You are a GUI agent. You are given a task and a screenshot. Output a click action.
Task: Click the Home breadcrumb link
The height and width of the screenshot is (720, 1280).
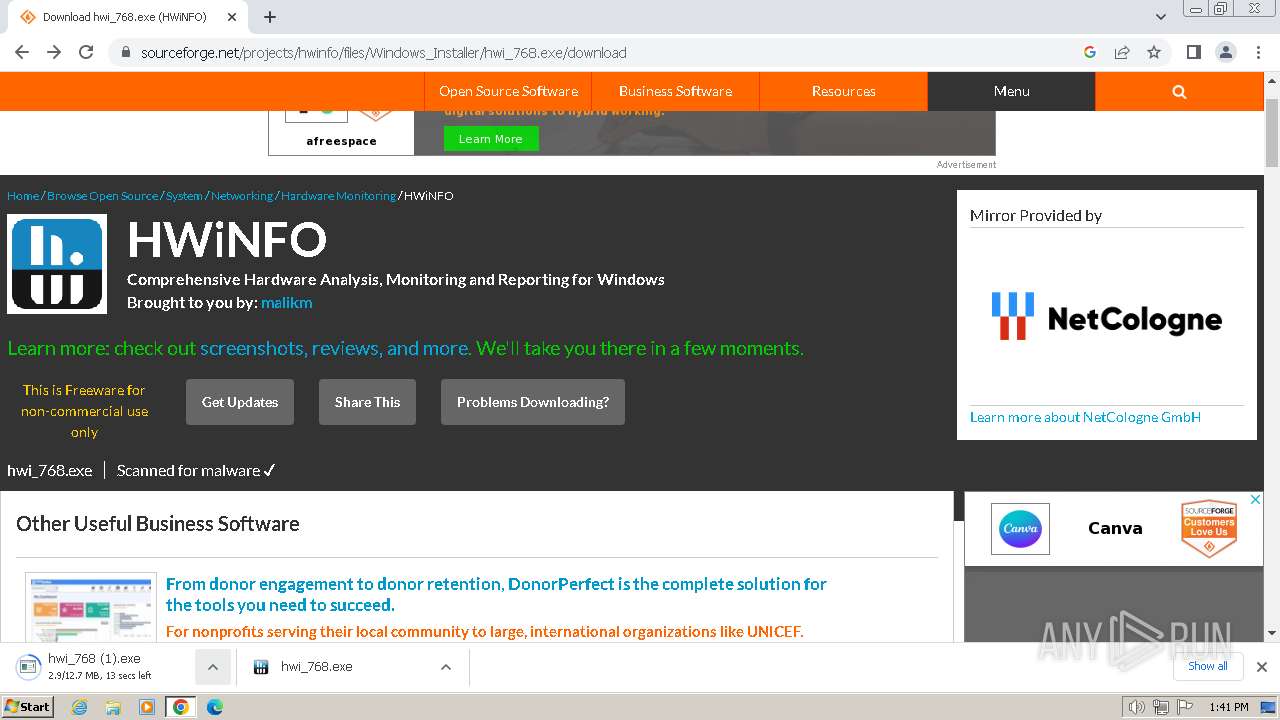coord(23,196)
